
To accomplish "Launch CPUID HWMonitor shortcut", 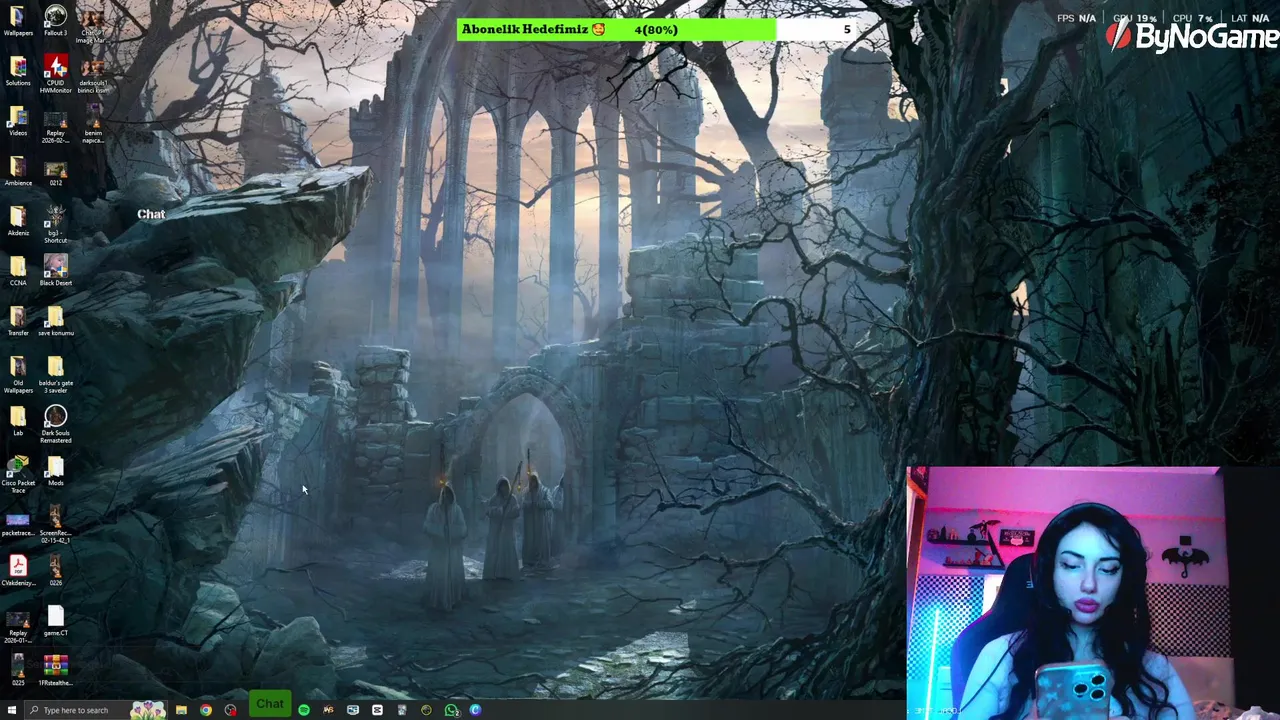I will coord(55,74).
